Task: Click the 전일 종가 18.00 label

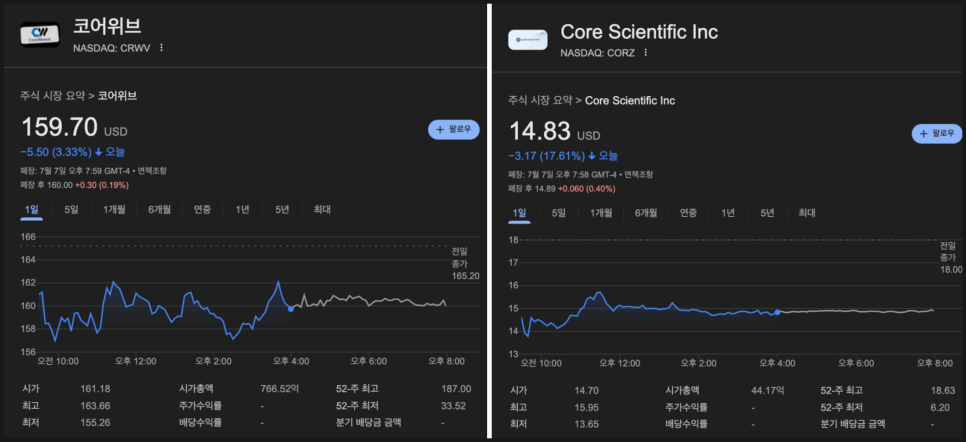Action: tap(951, 256)
